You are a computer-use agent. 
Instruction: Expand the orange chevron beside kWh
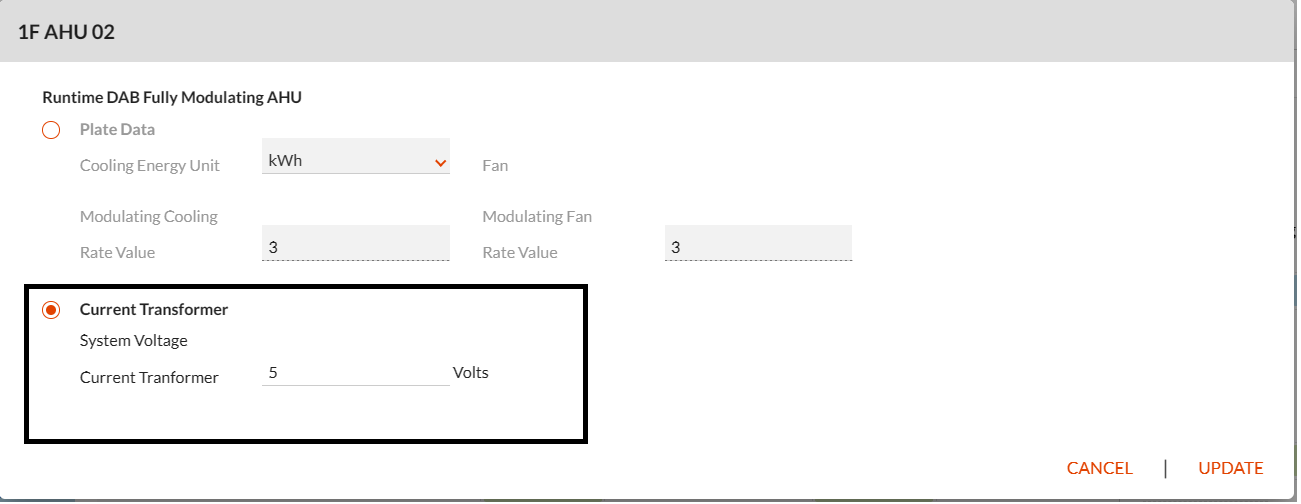(x=440, y=162)
